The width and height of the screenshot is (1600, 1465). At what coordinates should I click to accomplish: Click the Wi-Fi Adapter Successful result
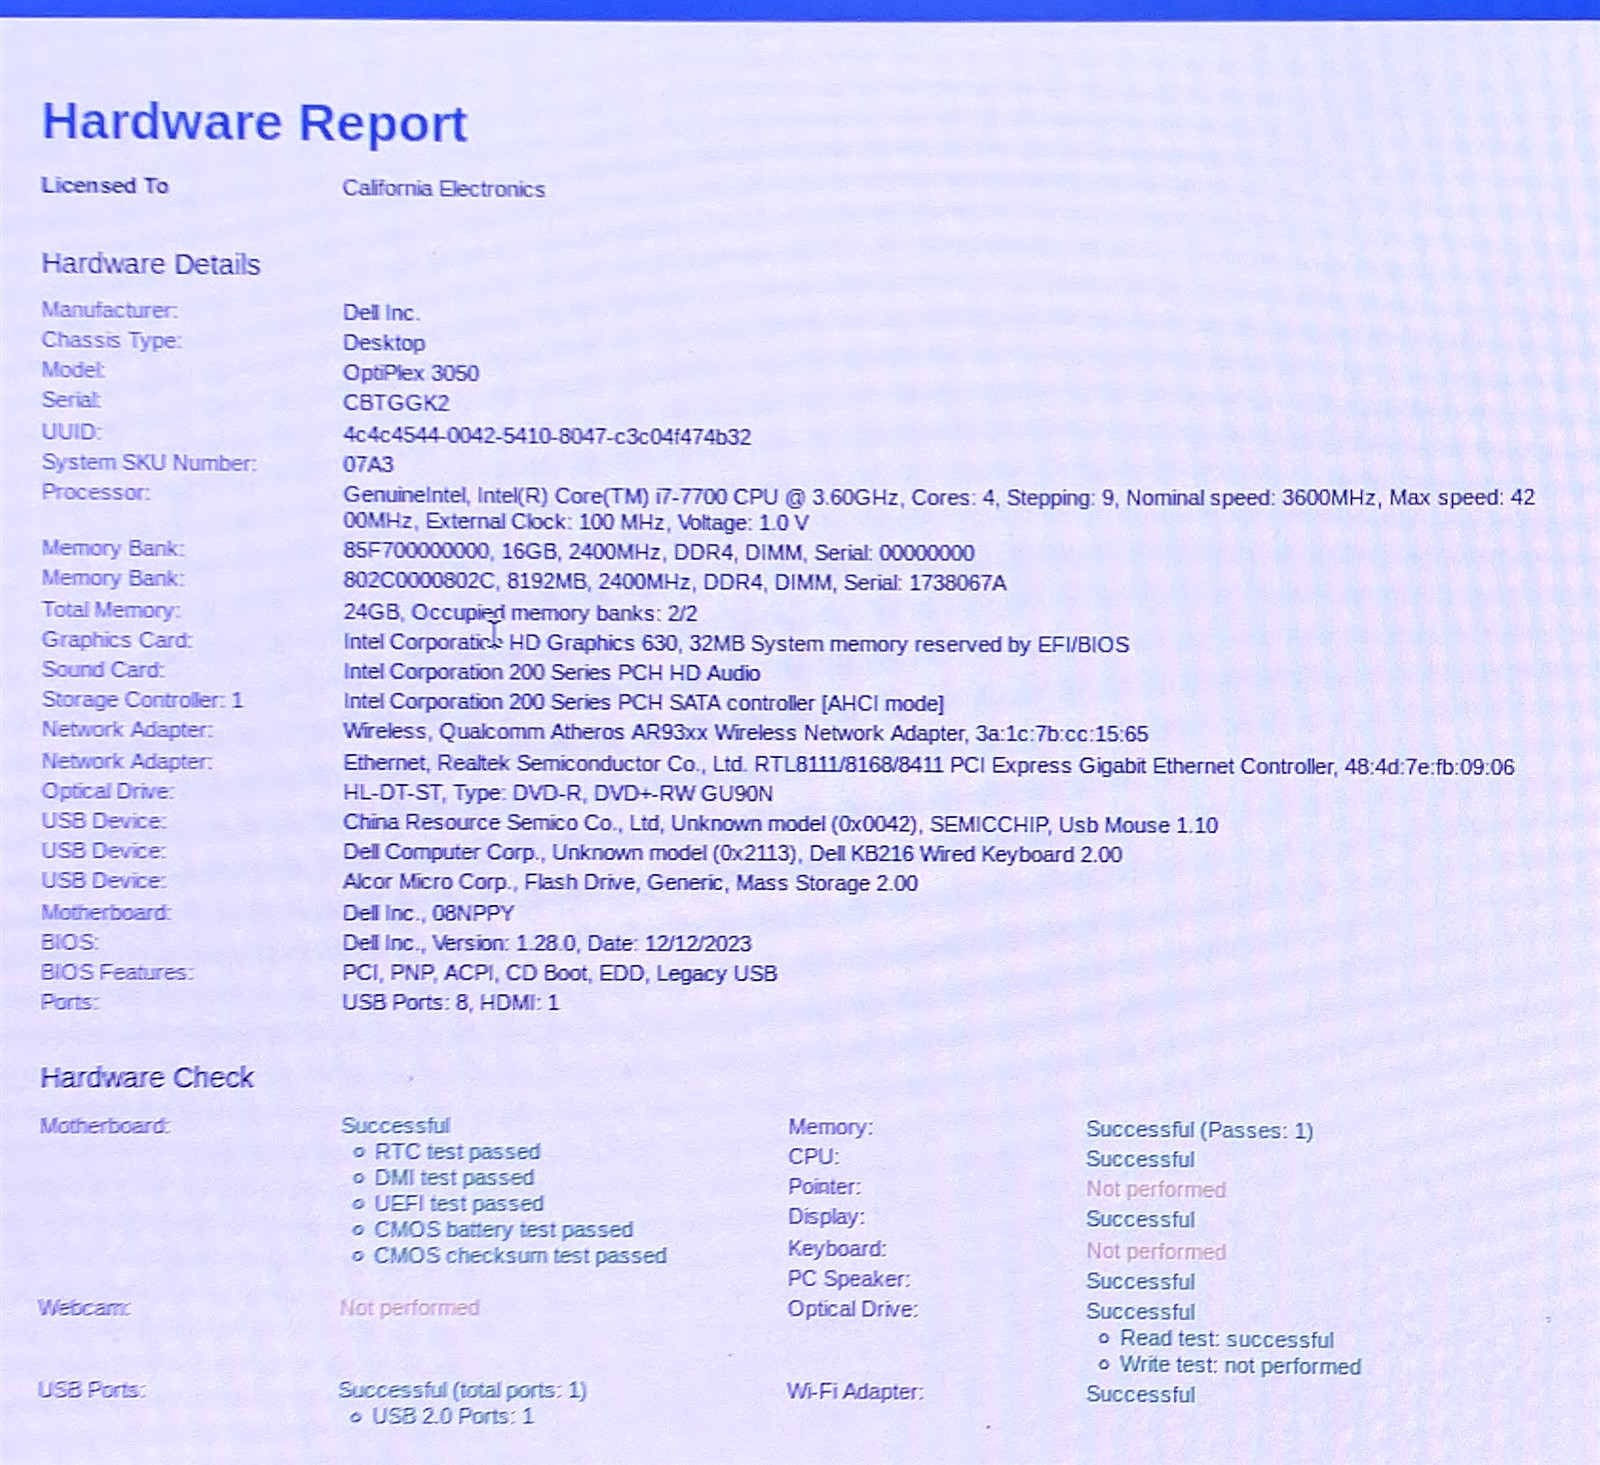pyautogui.click(x=1140, y=1394)
